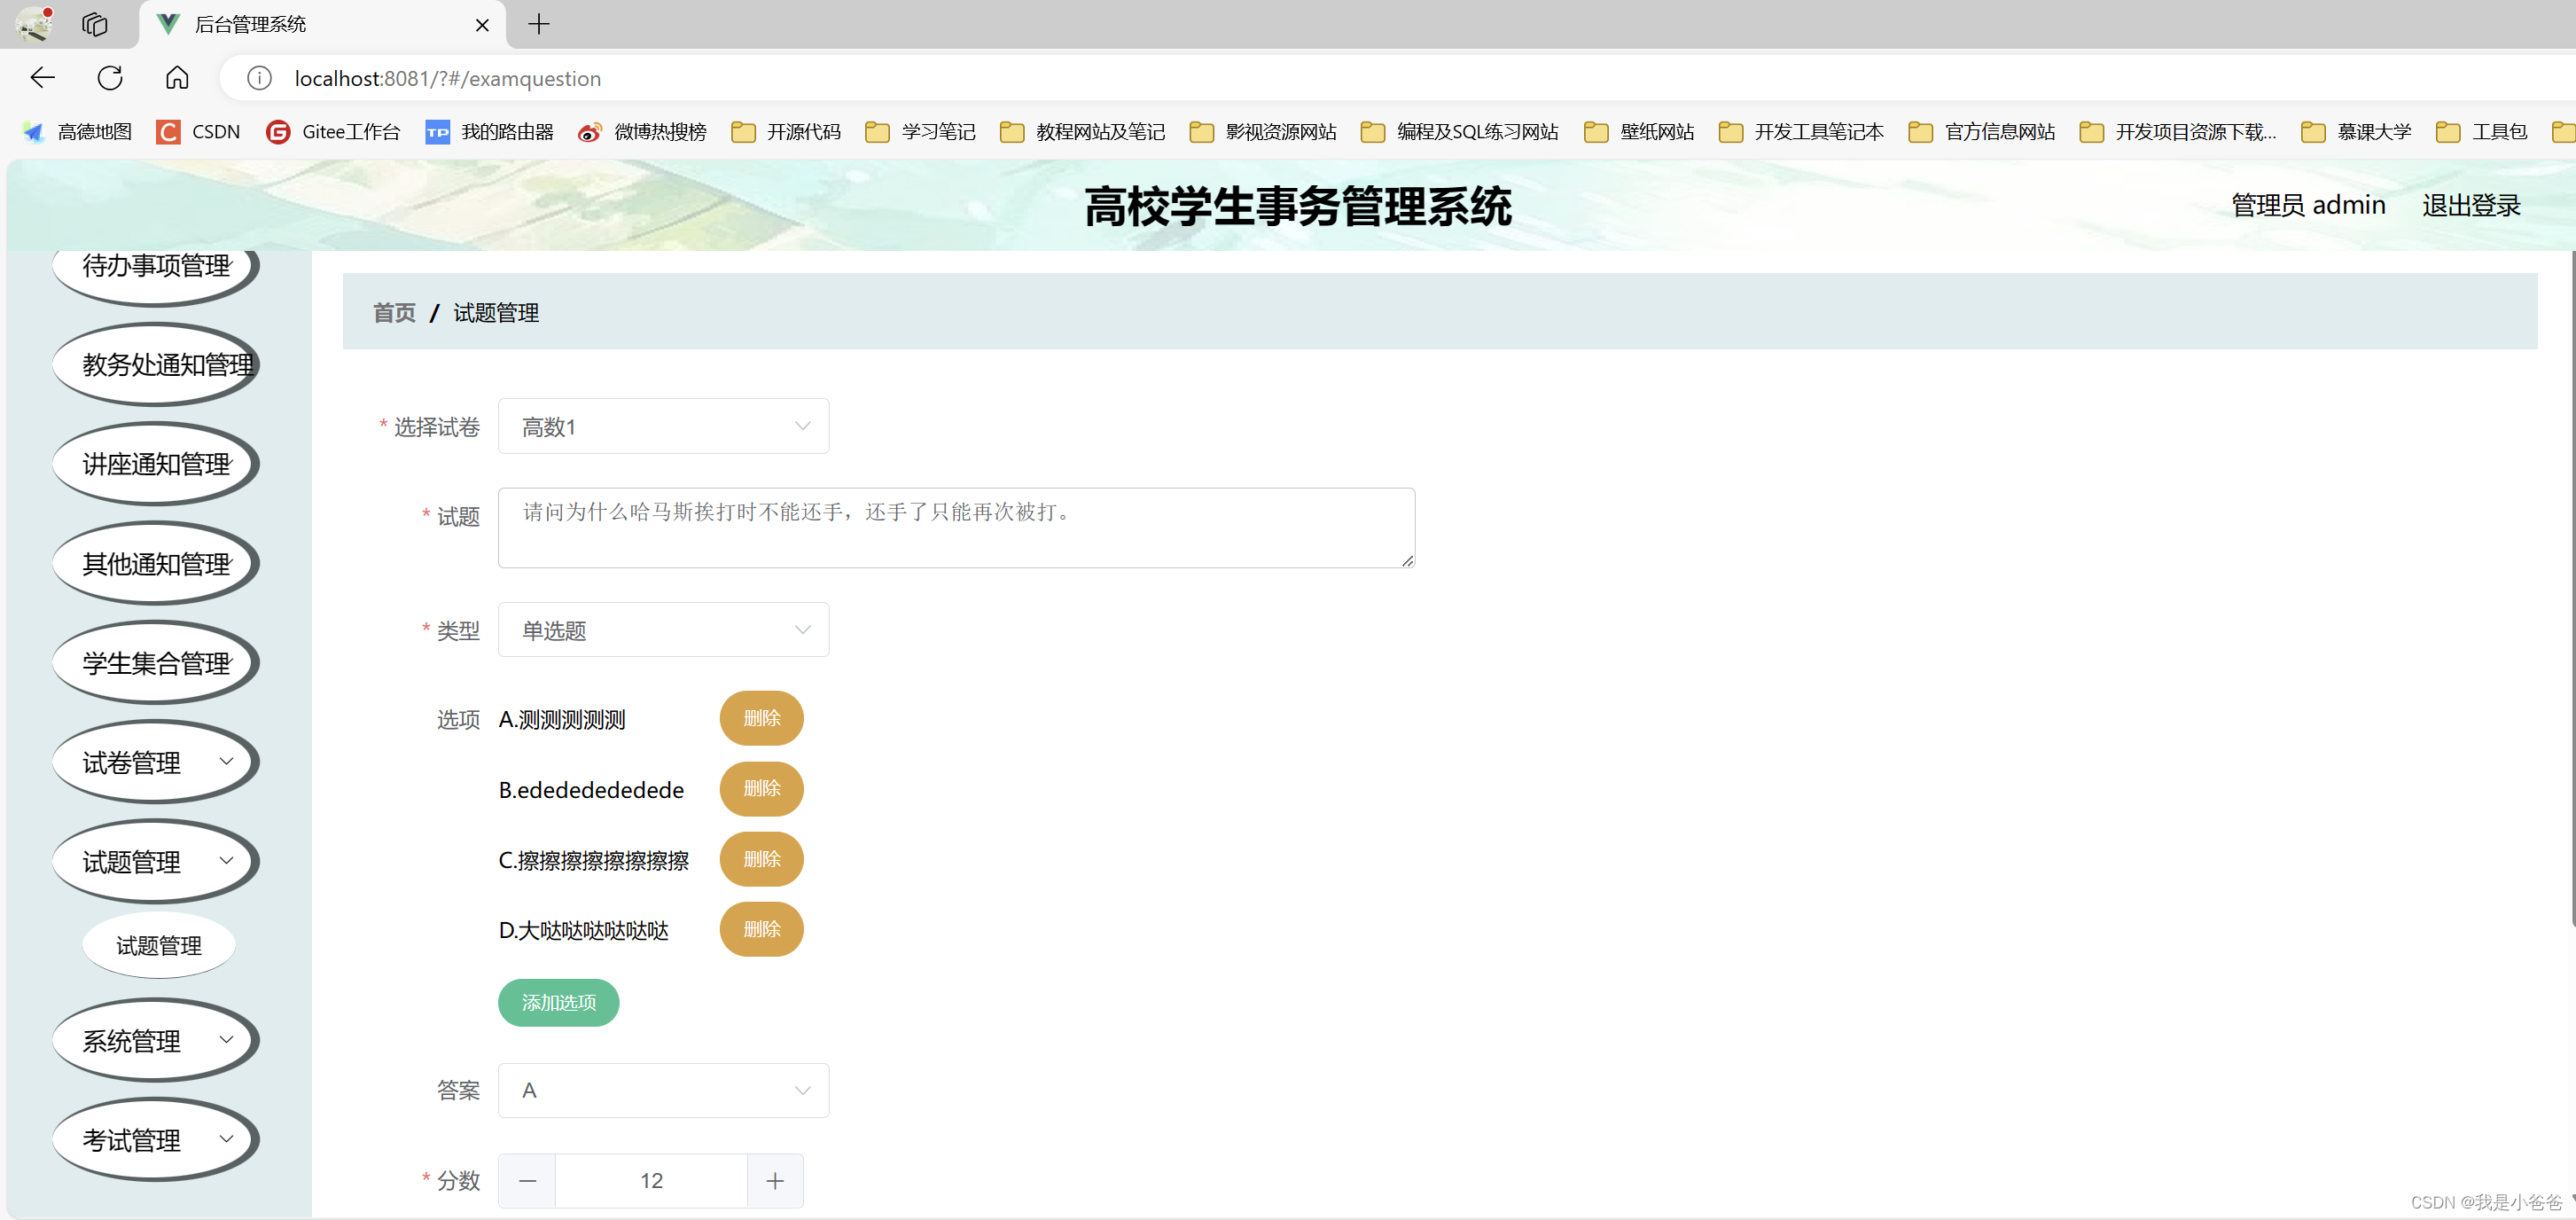Click the browser back arrow icon

[x=42, y=78]
